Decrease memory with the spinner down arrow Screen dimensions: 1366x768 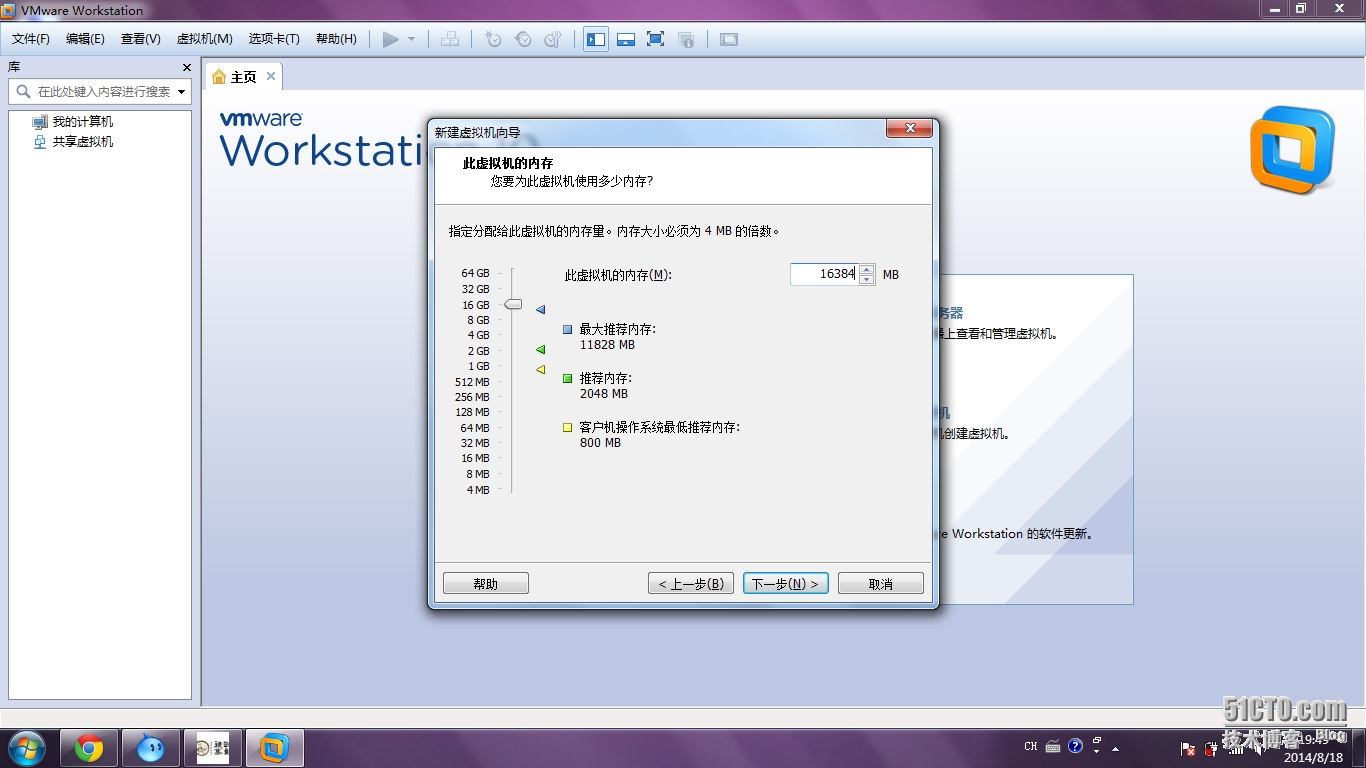tap(867, 280)
